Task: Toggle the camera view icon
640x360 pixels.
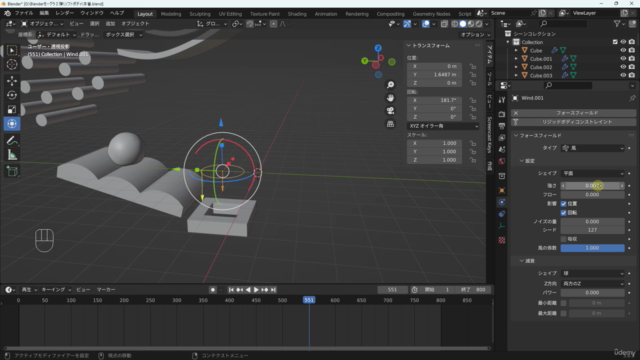Action: 391,111
